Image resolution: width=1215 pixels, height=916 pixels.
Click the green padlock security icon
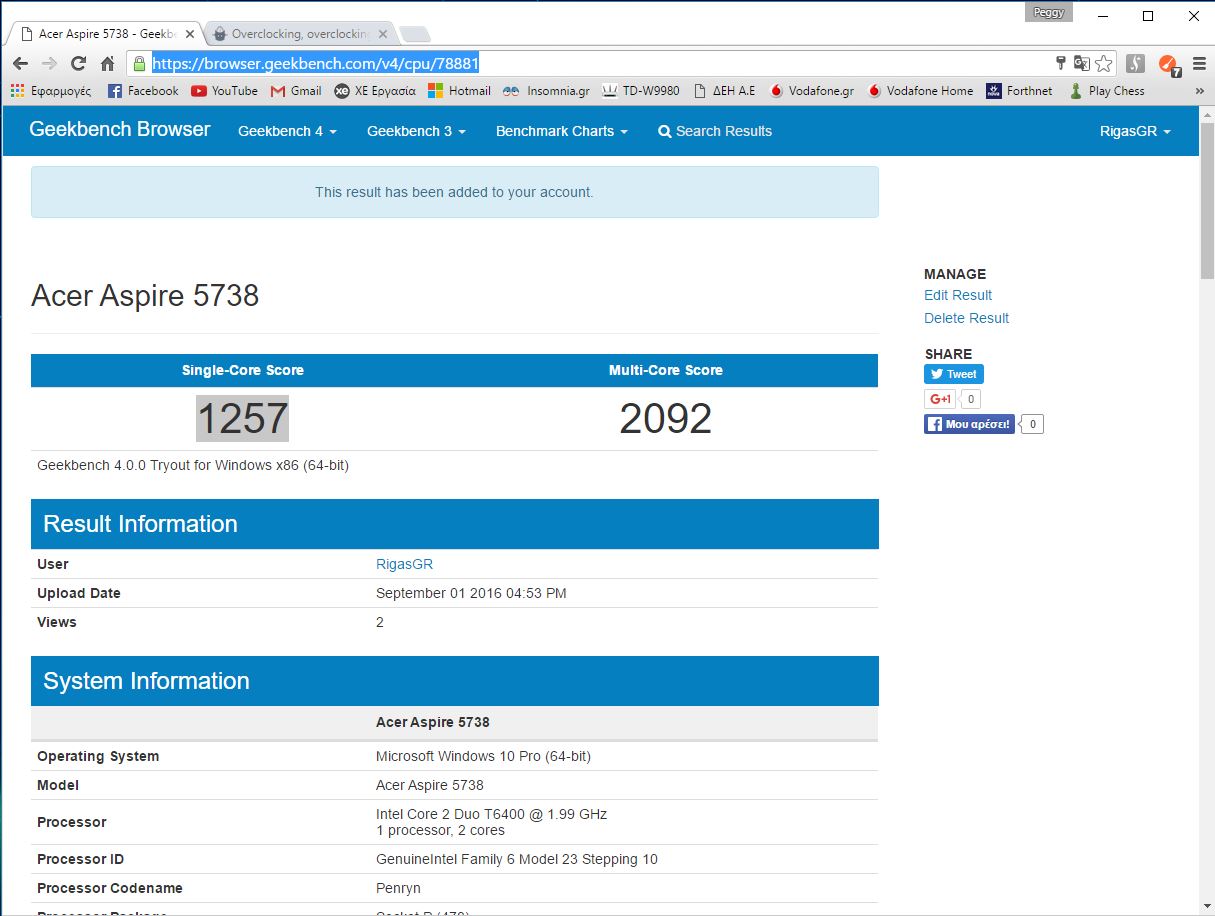tap(140, 64)
